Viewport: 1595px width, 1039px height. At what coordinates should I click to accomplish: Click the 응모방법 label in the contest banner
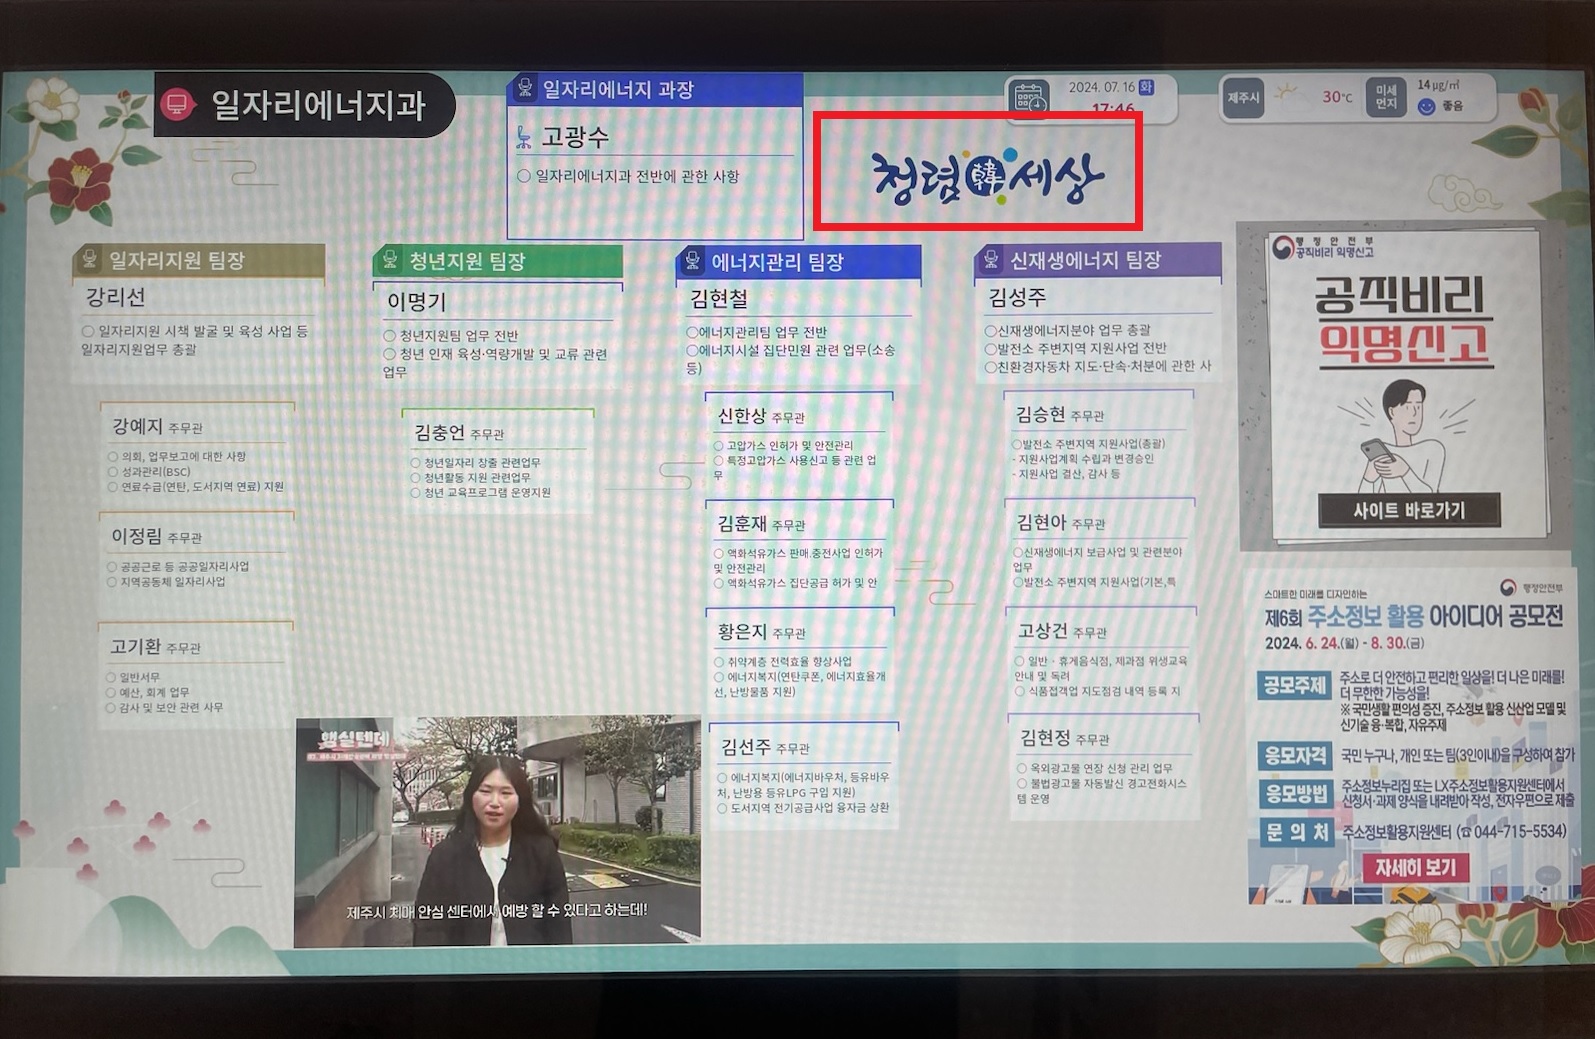(x=1296, y=794)
